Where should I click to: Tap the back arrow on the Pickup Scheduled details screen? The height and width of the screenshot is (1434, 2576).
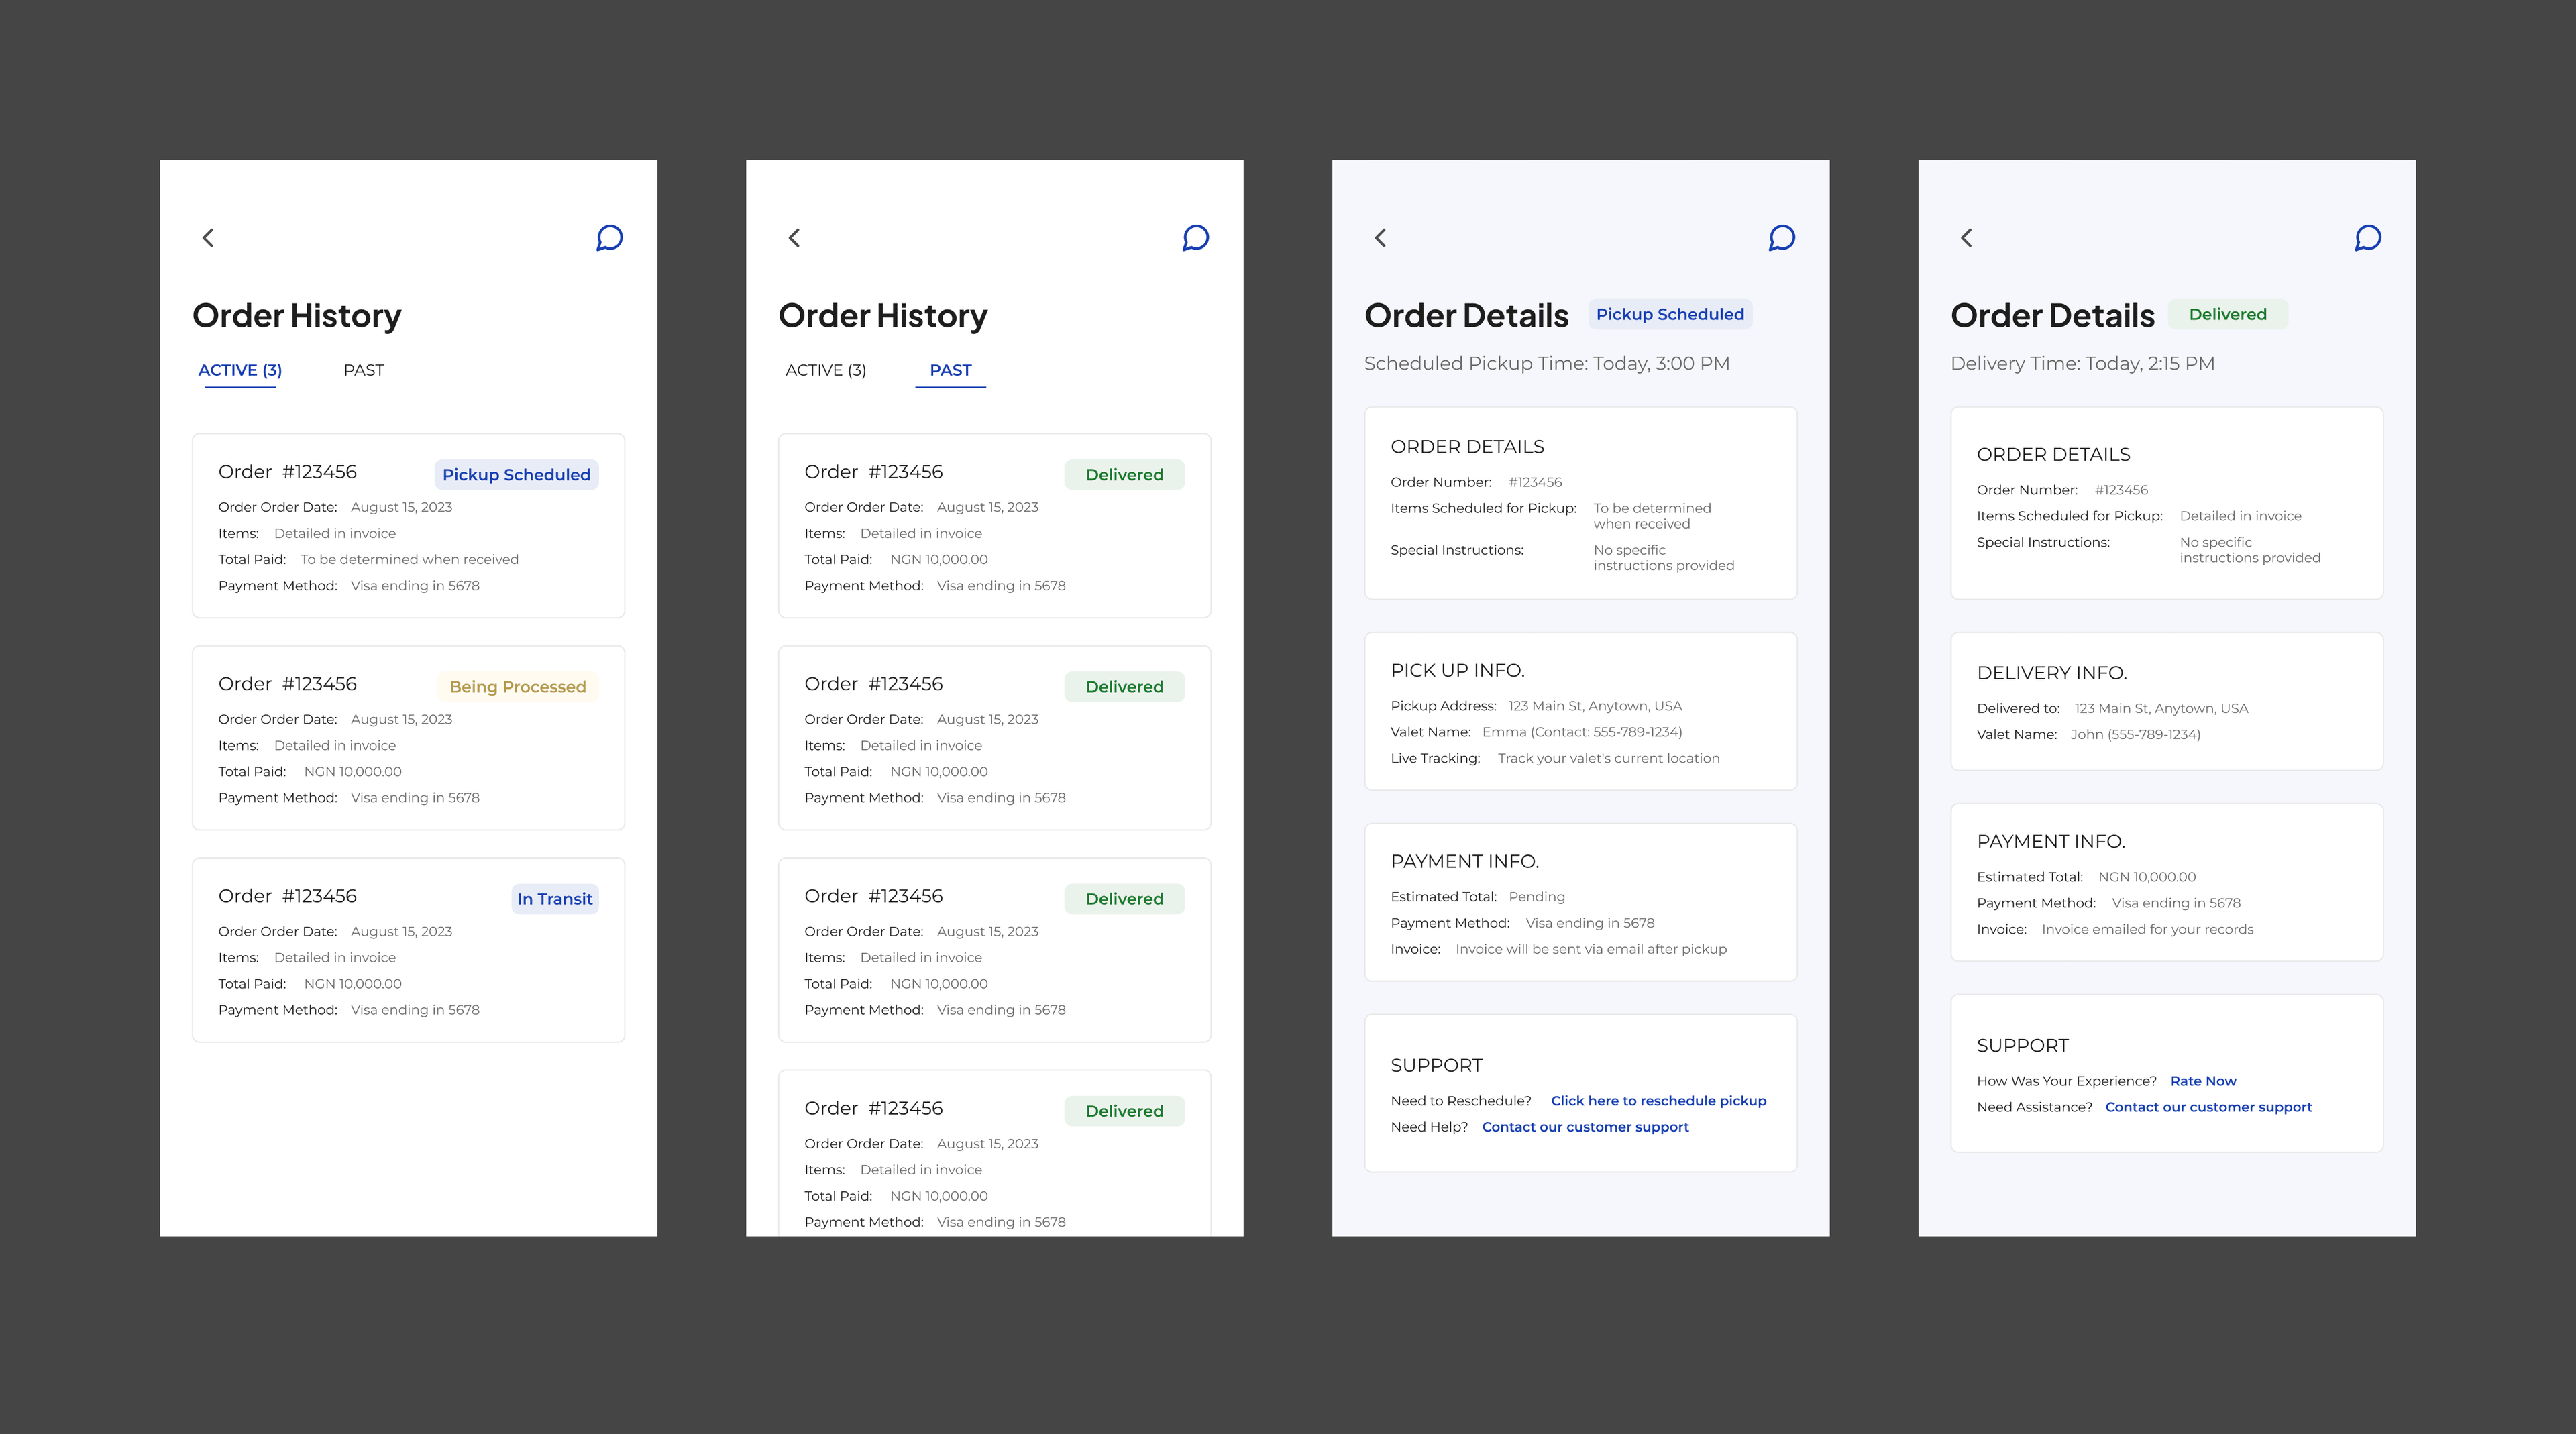coord(1380,238)
